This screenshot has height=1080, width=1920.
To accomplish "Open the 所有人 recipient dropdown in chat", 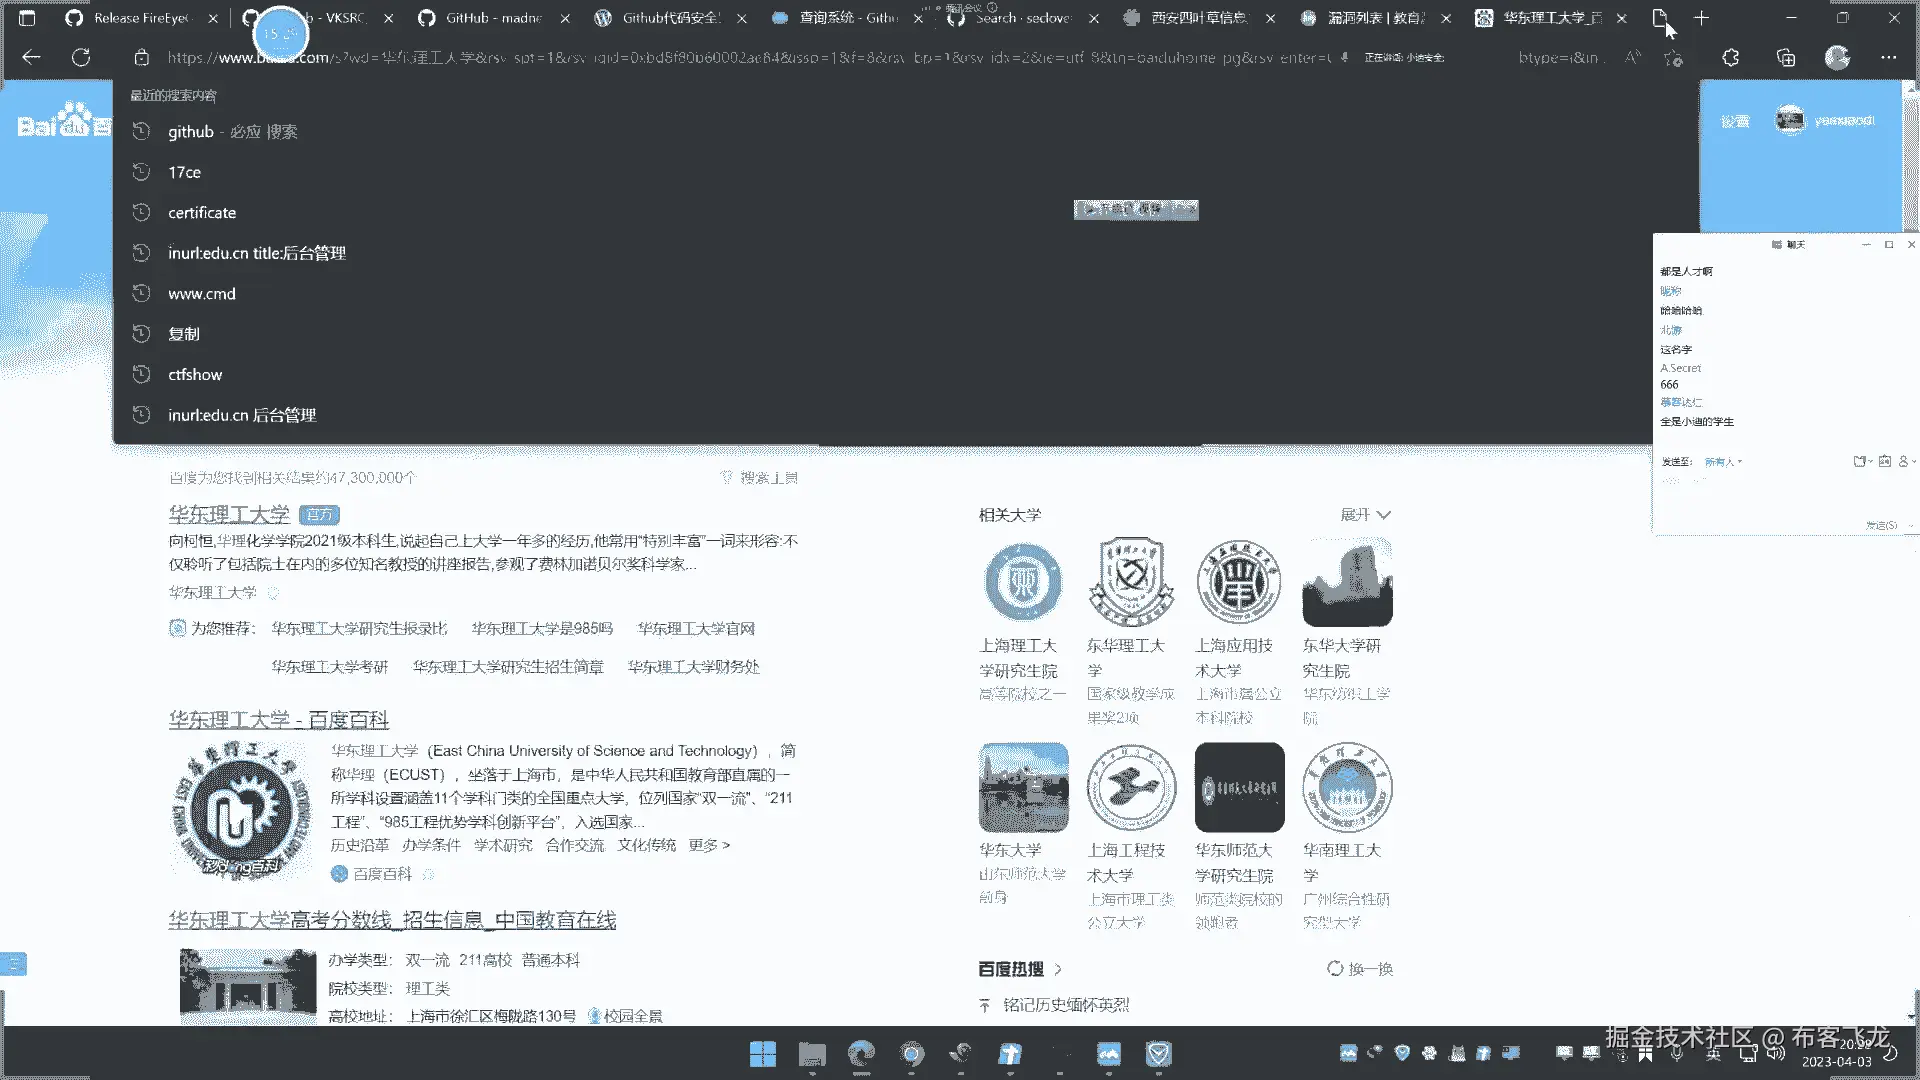I will [x=1723, y=462].
